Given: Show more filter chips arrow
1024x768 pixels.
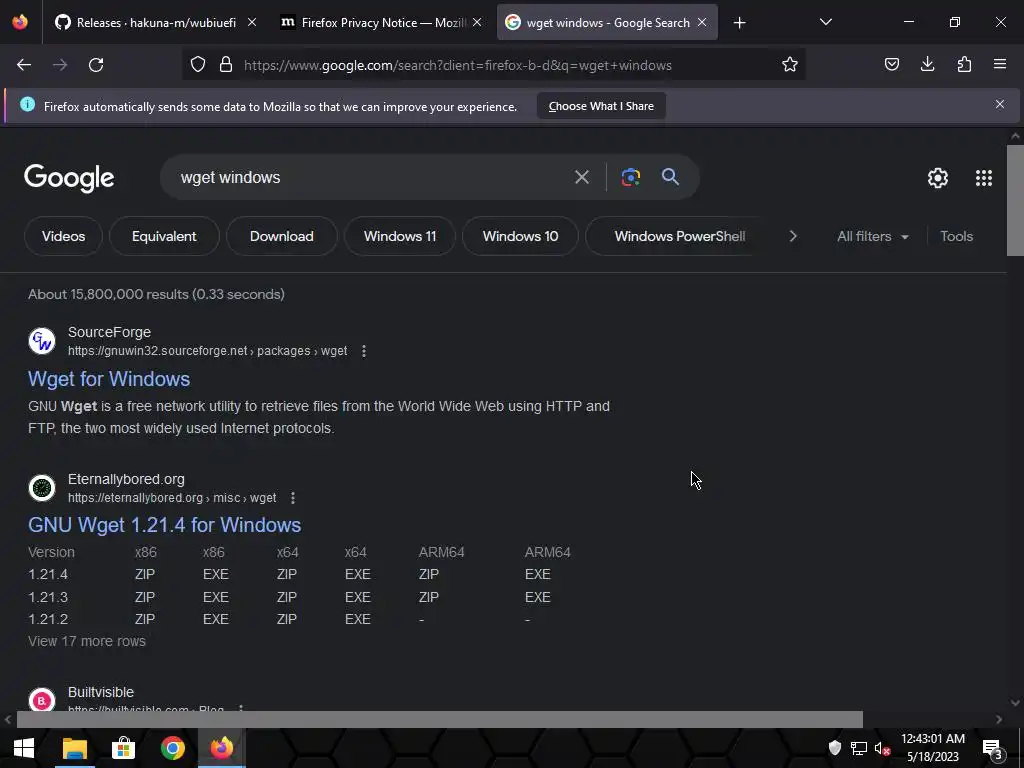Looking at the screenshot, I should pos(793,236).
